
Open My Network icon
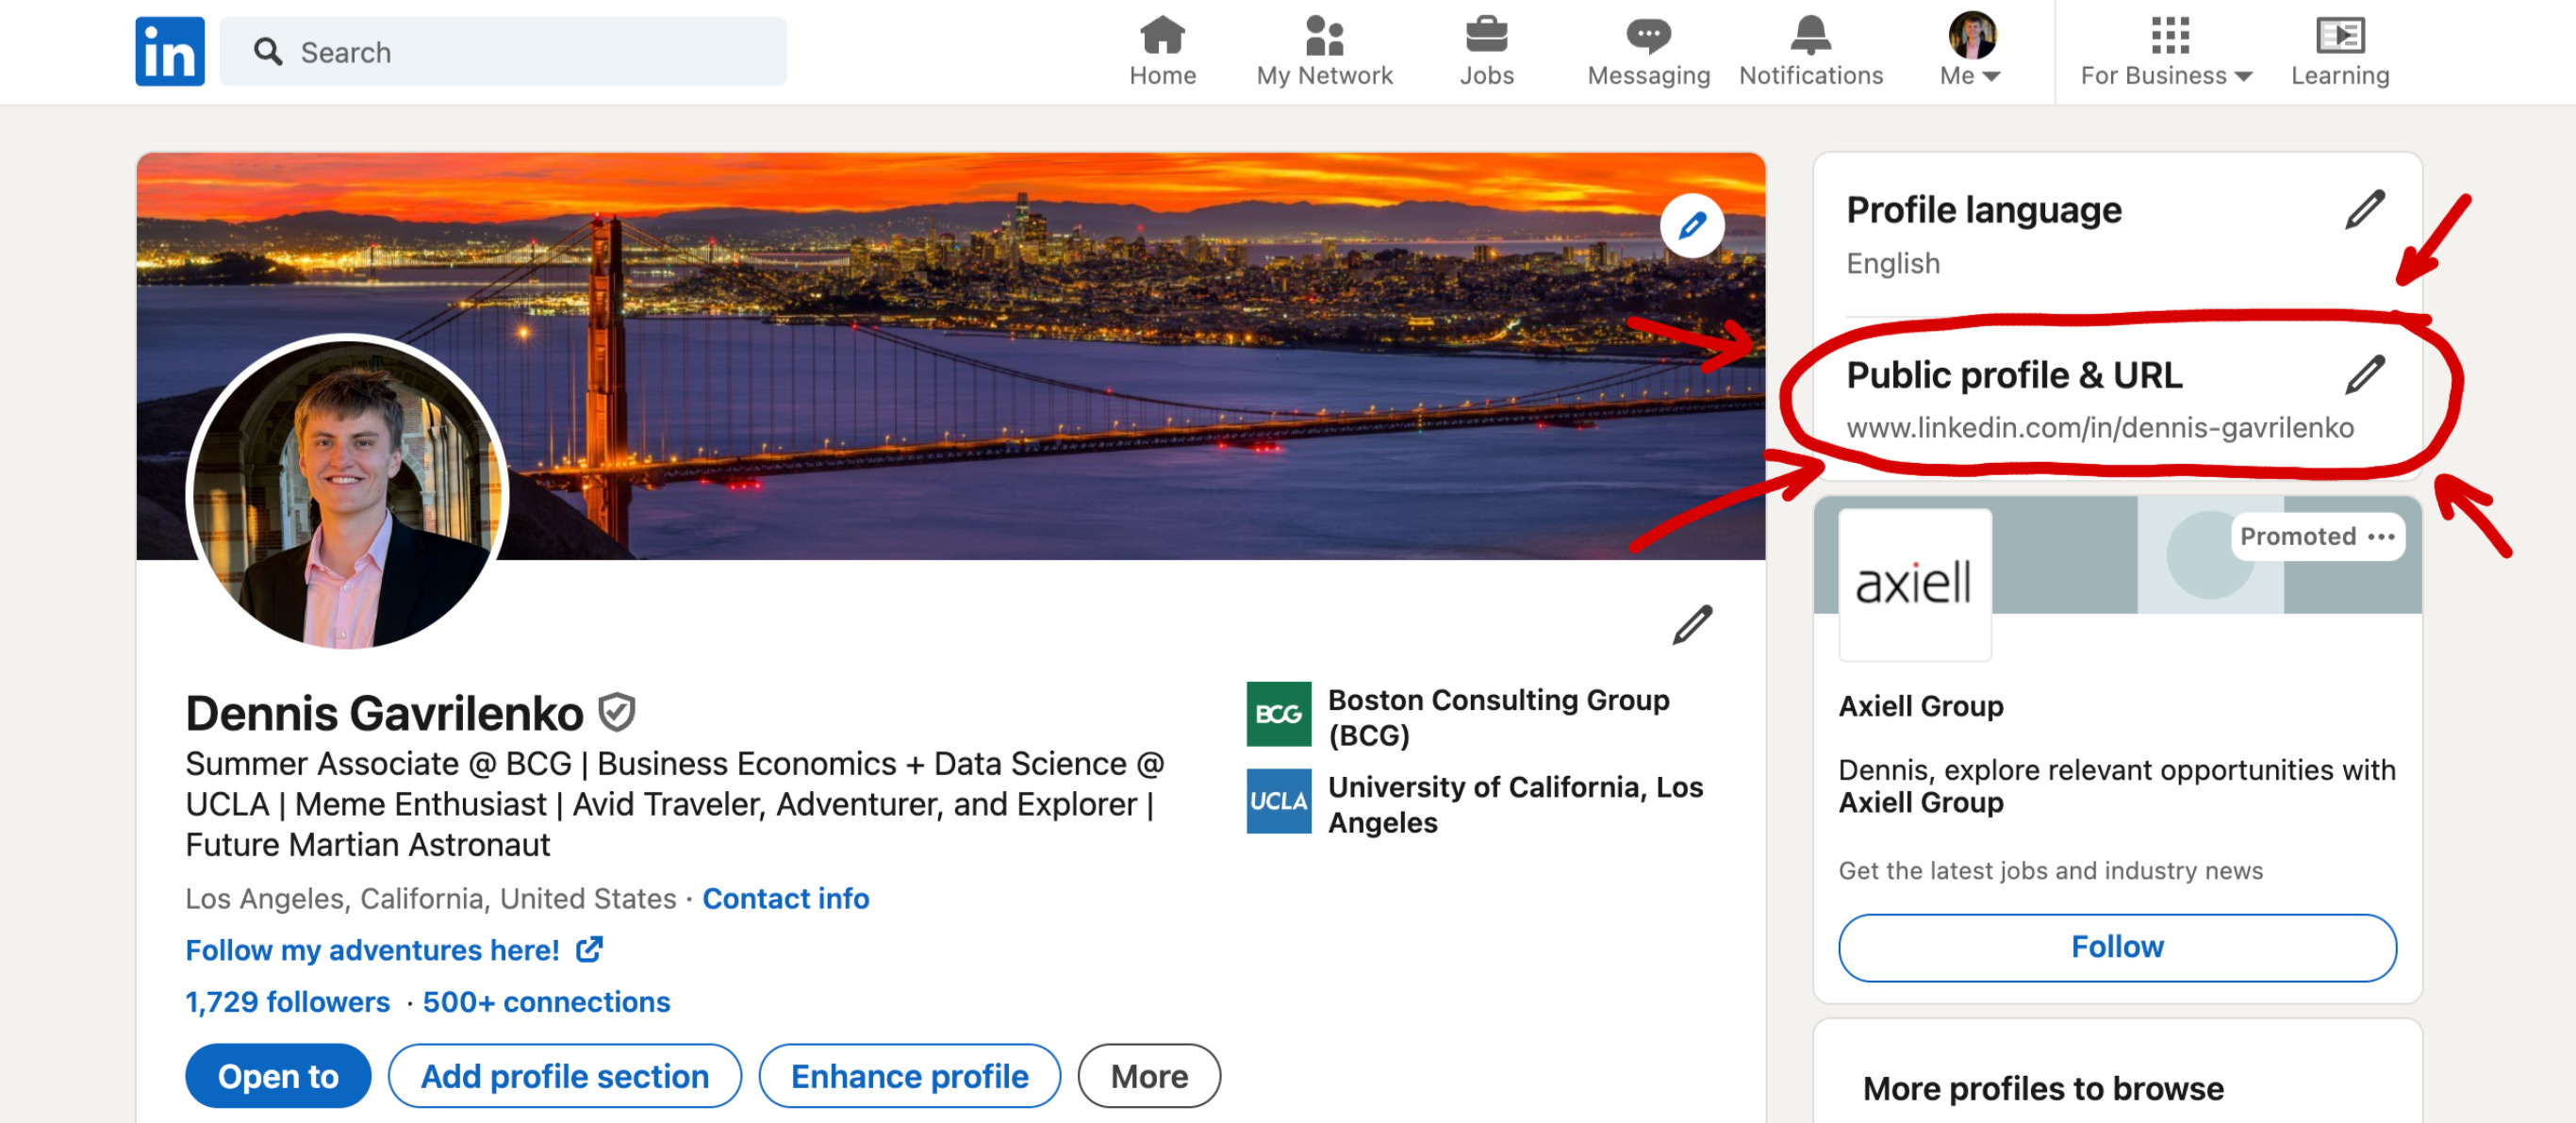click(1324, 36)
